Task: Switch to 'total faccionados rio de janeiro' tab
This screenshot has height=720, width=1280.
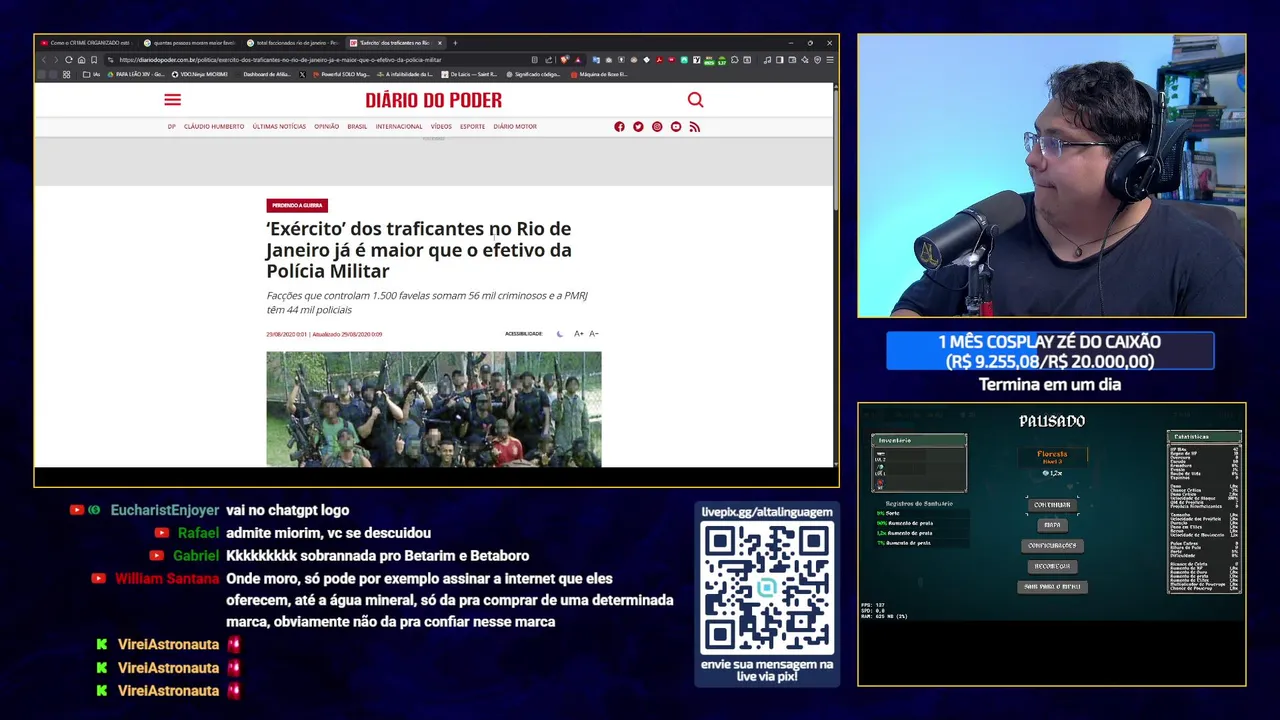Action: click(292, 43)
